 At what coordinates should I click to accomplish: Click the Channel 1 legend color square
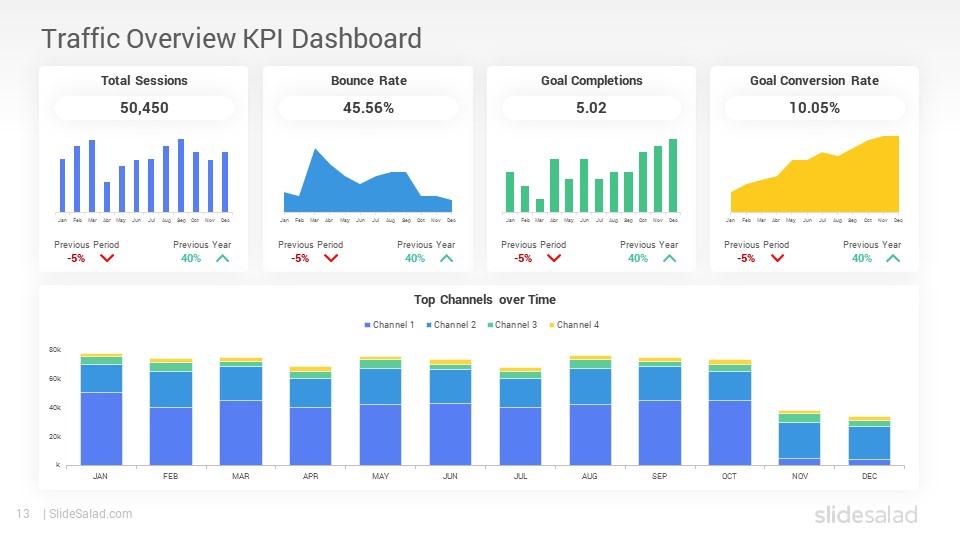tap(367, 325)
